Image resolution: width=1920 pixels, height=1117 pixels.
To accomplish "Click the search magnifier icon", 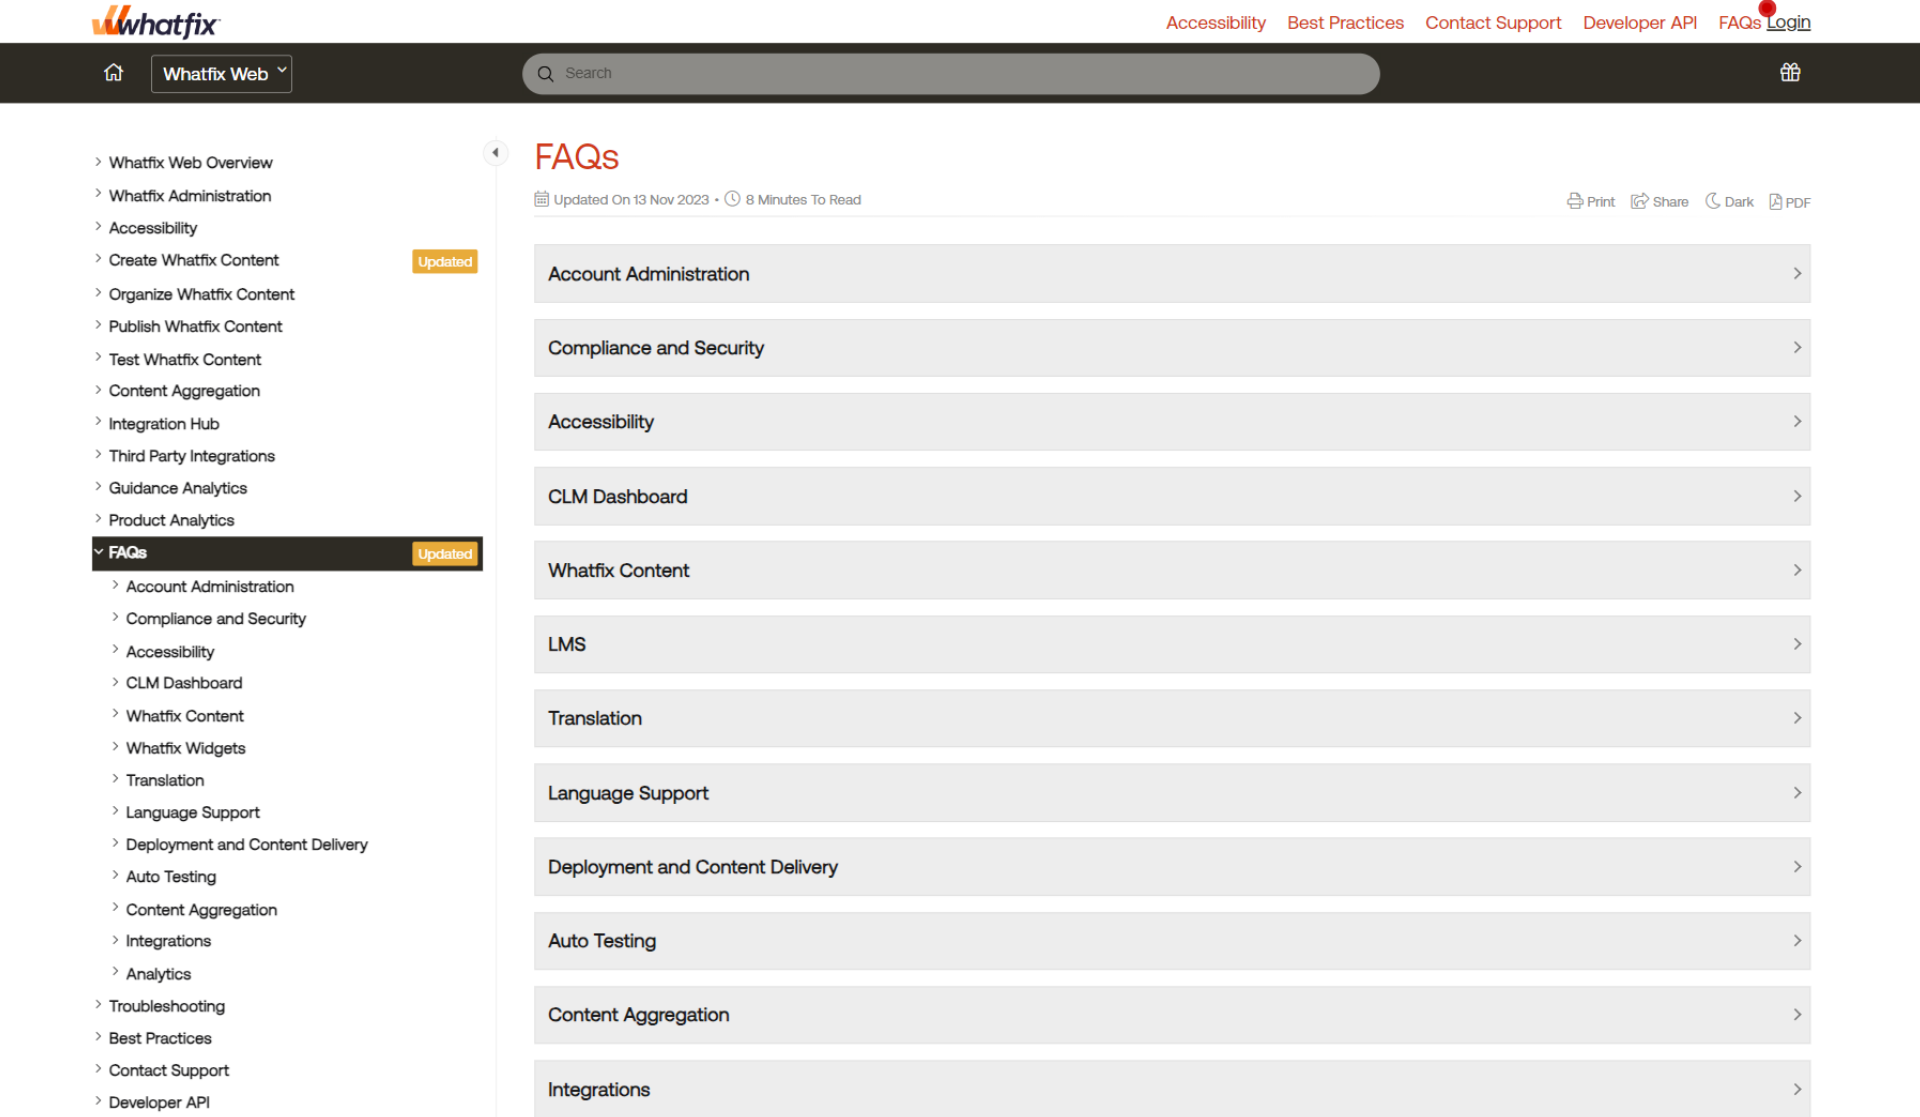I will 545,74.
